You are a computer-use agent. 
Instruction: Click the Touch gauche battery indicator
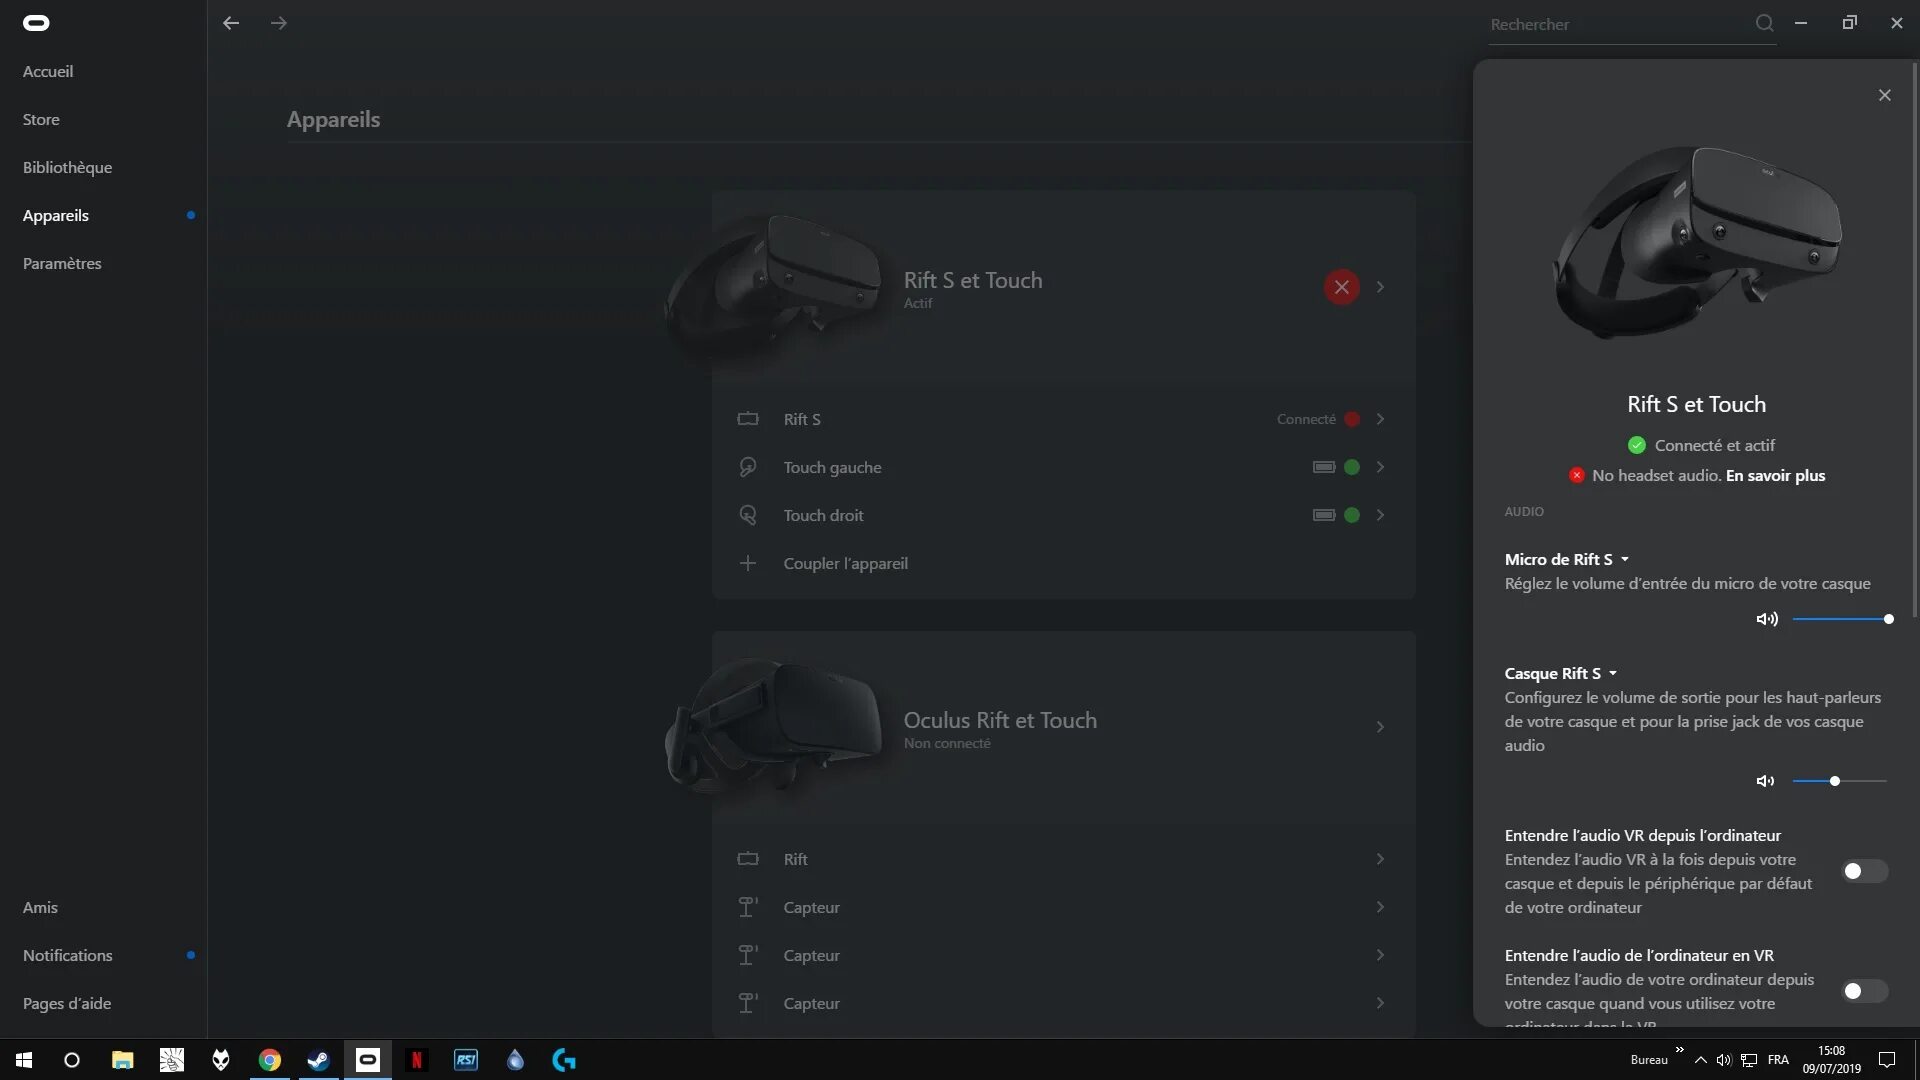pos(1324,467)
